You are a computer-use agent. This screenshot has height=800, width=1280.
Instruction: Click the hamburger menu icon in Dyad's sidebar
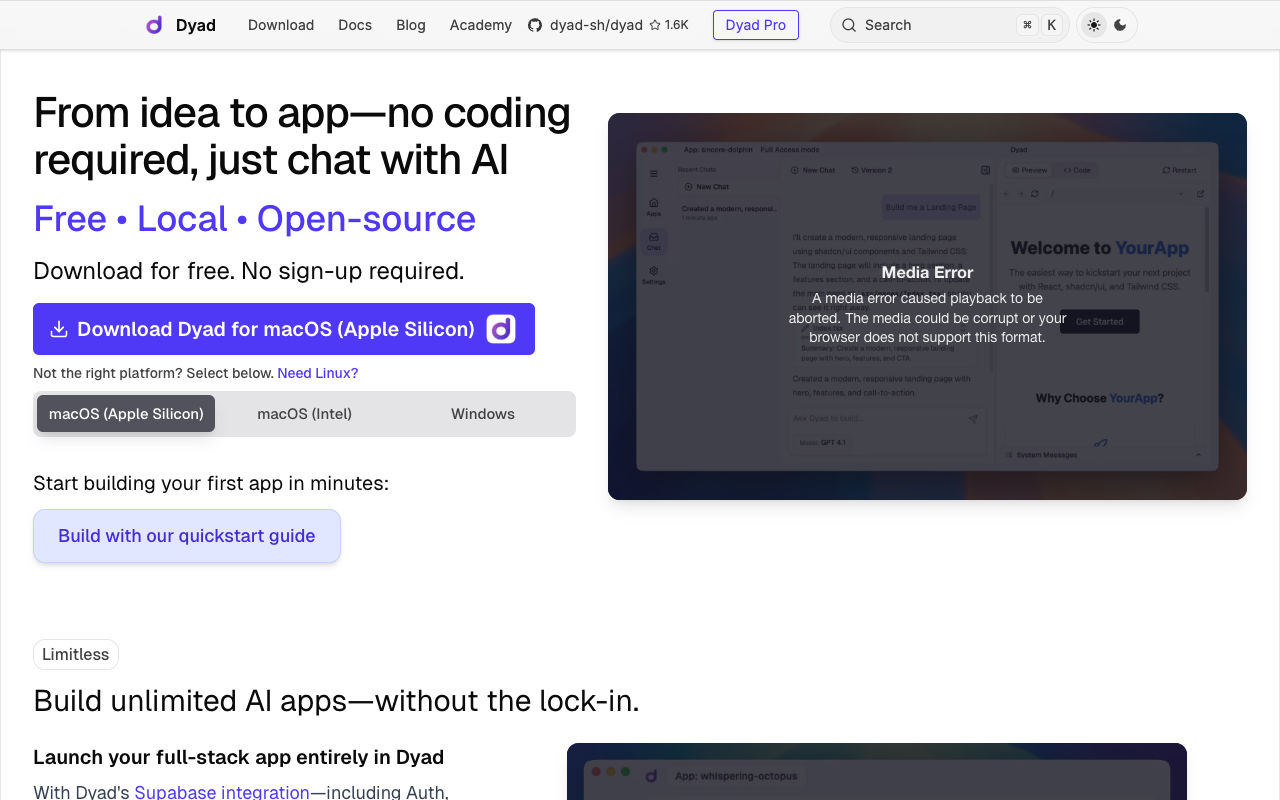click(x=654, y=174)
